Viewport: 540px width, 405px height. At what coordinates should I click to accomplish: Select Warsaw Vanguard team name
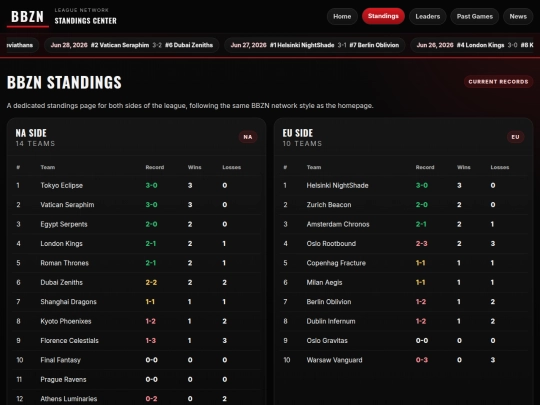pyautogui.click(x=334, y=360)
